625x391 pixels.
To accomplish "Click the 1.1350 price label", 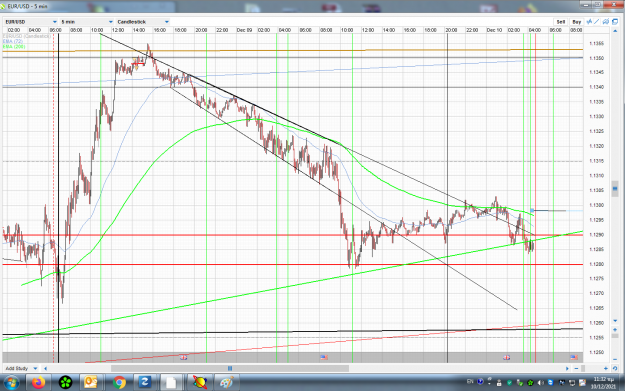I will point(596,58).
